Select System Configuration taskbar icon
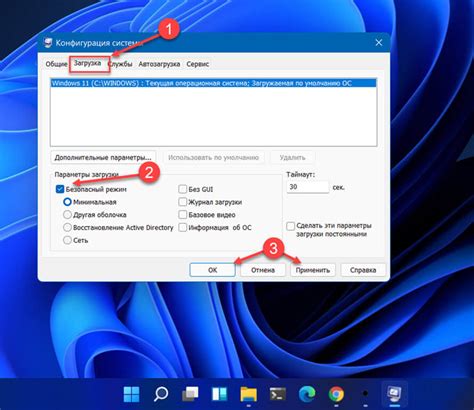 click(x=394, y=394)
